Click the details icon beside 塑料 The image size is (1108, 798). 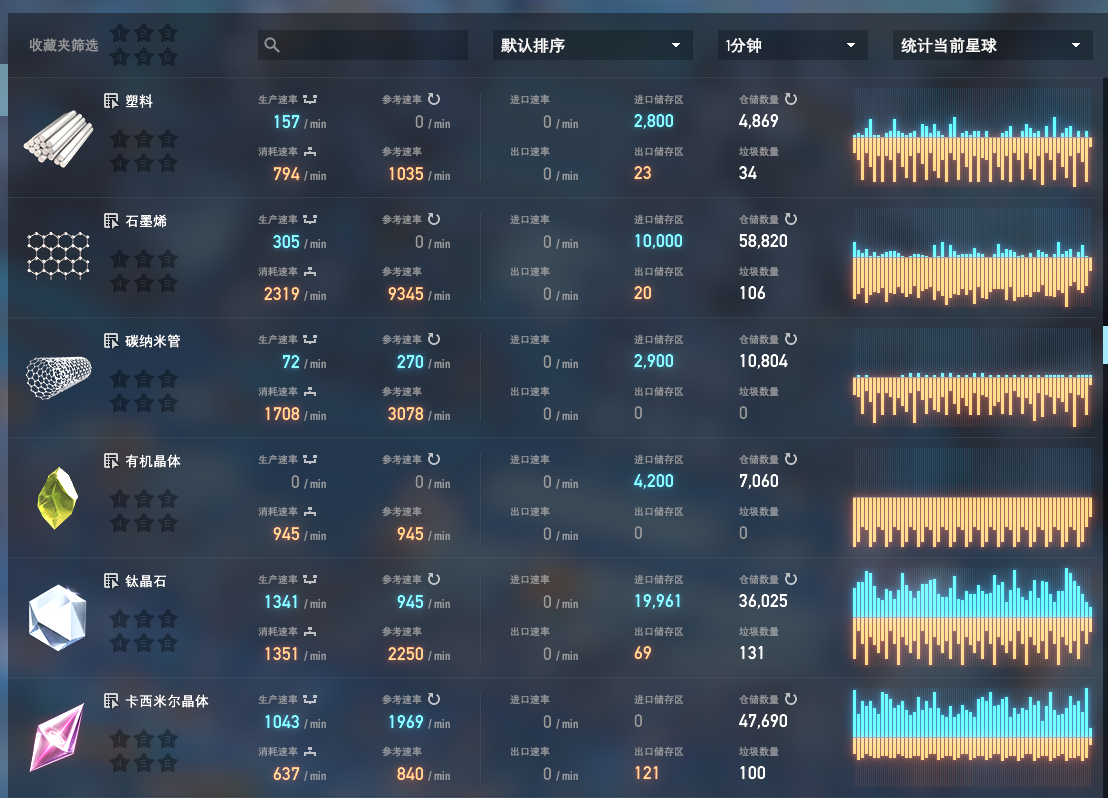coord(111,101)
